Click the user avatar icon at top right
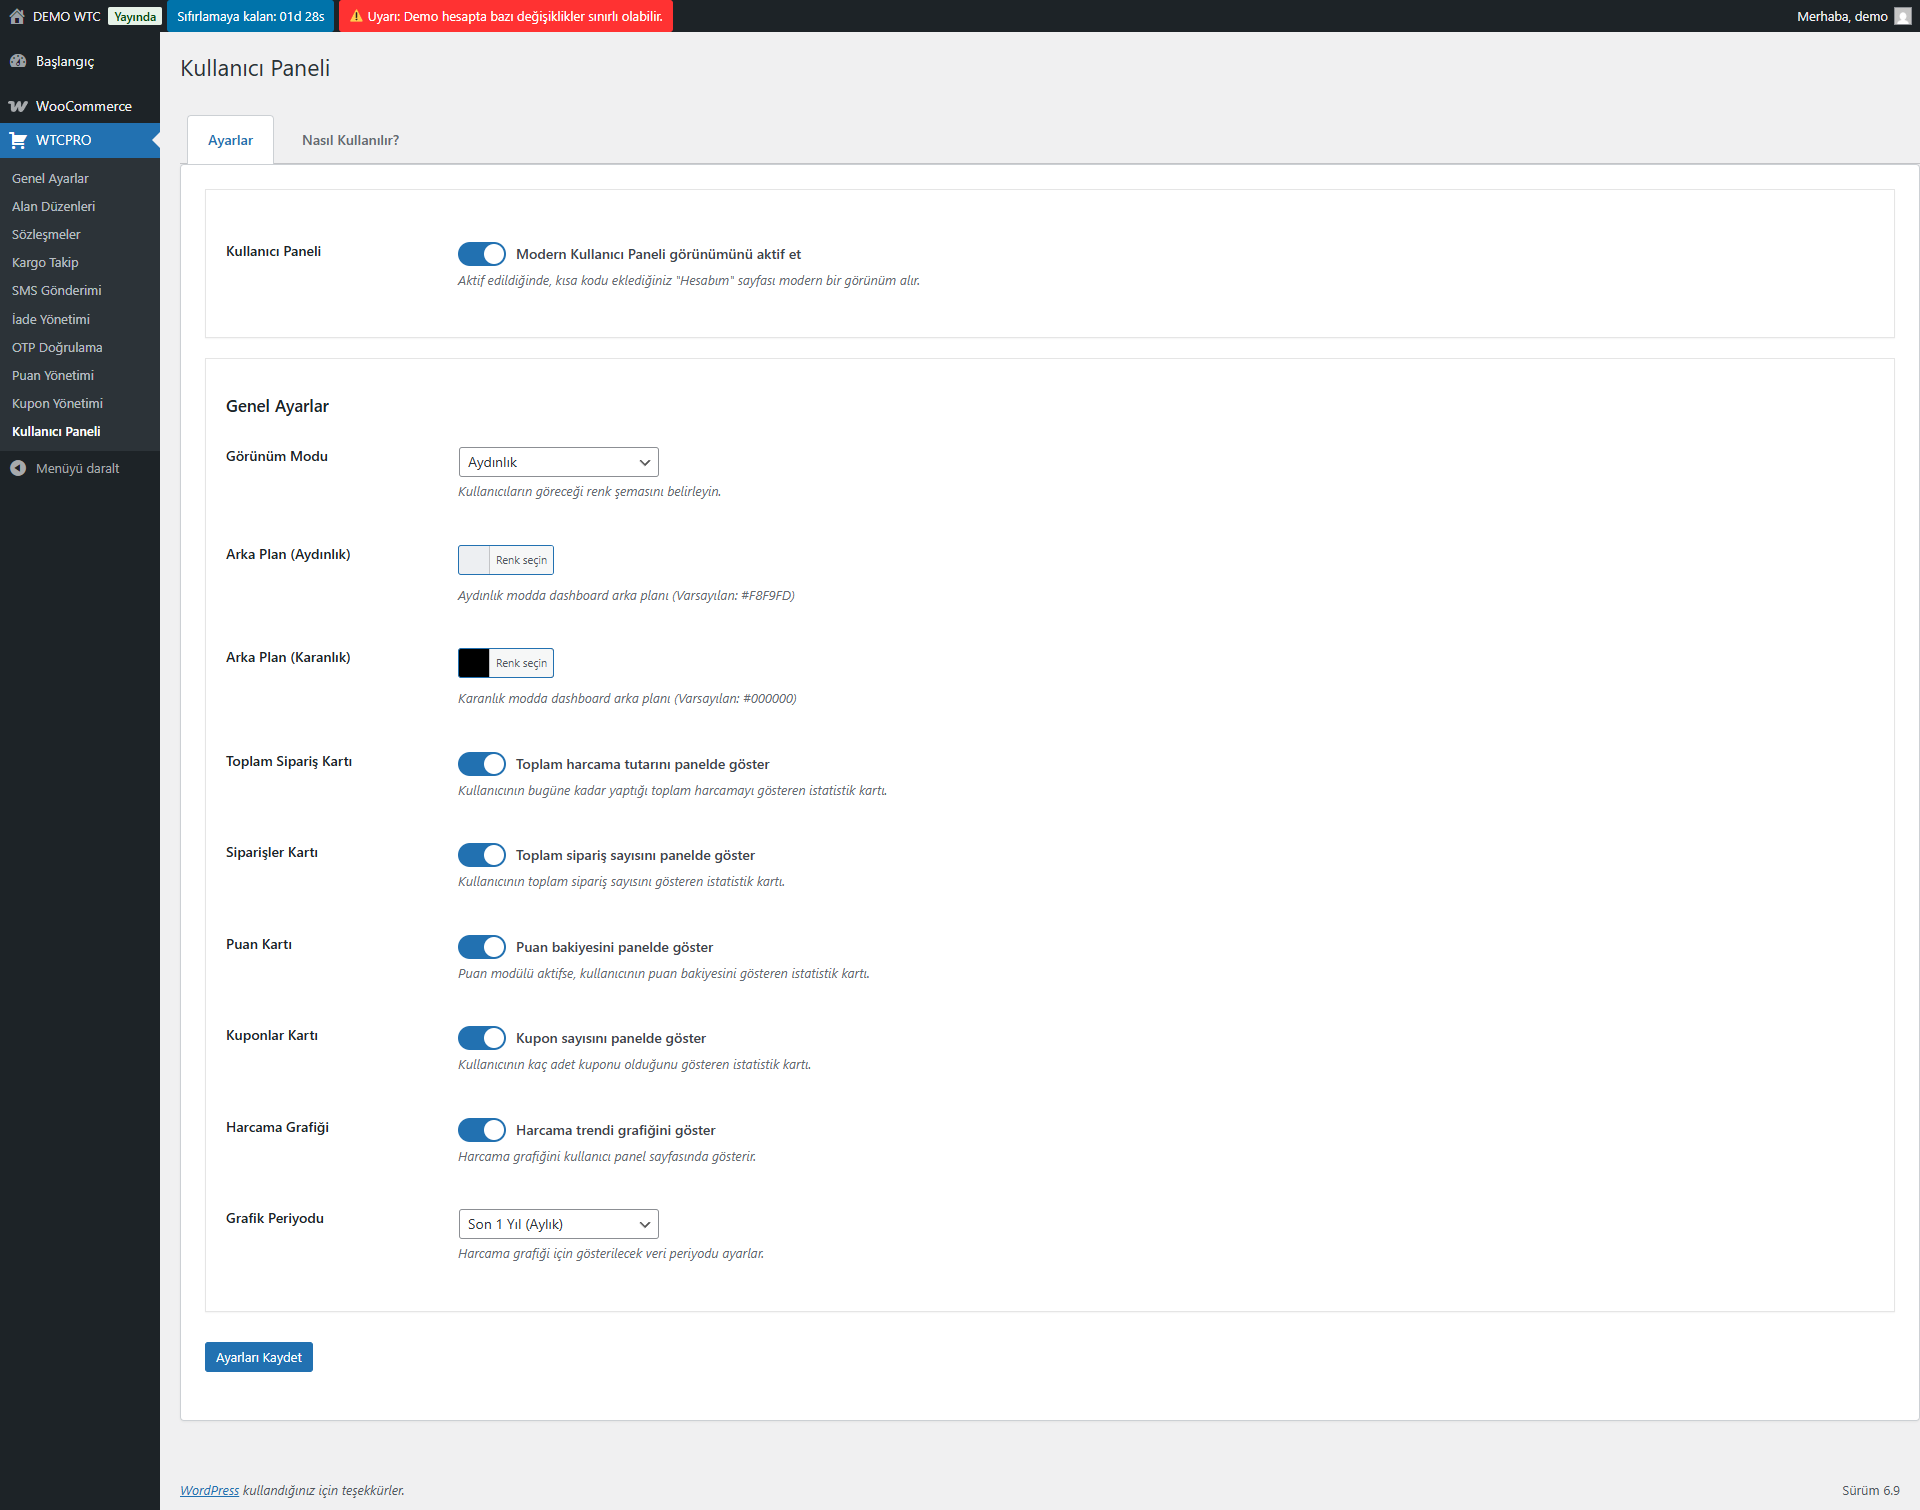Screen dimensions: 1920x1510 click(x=1902, y=16)
